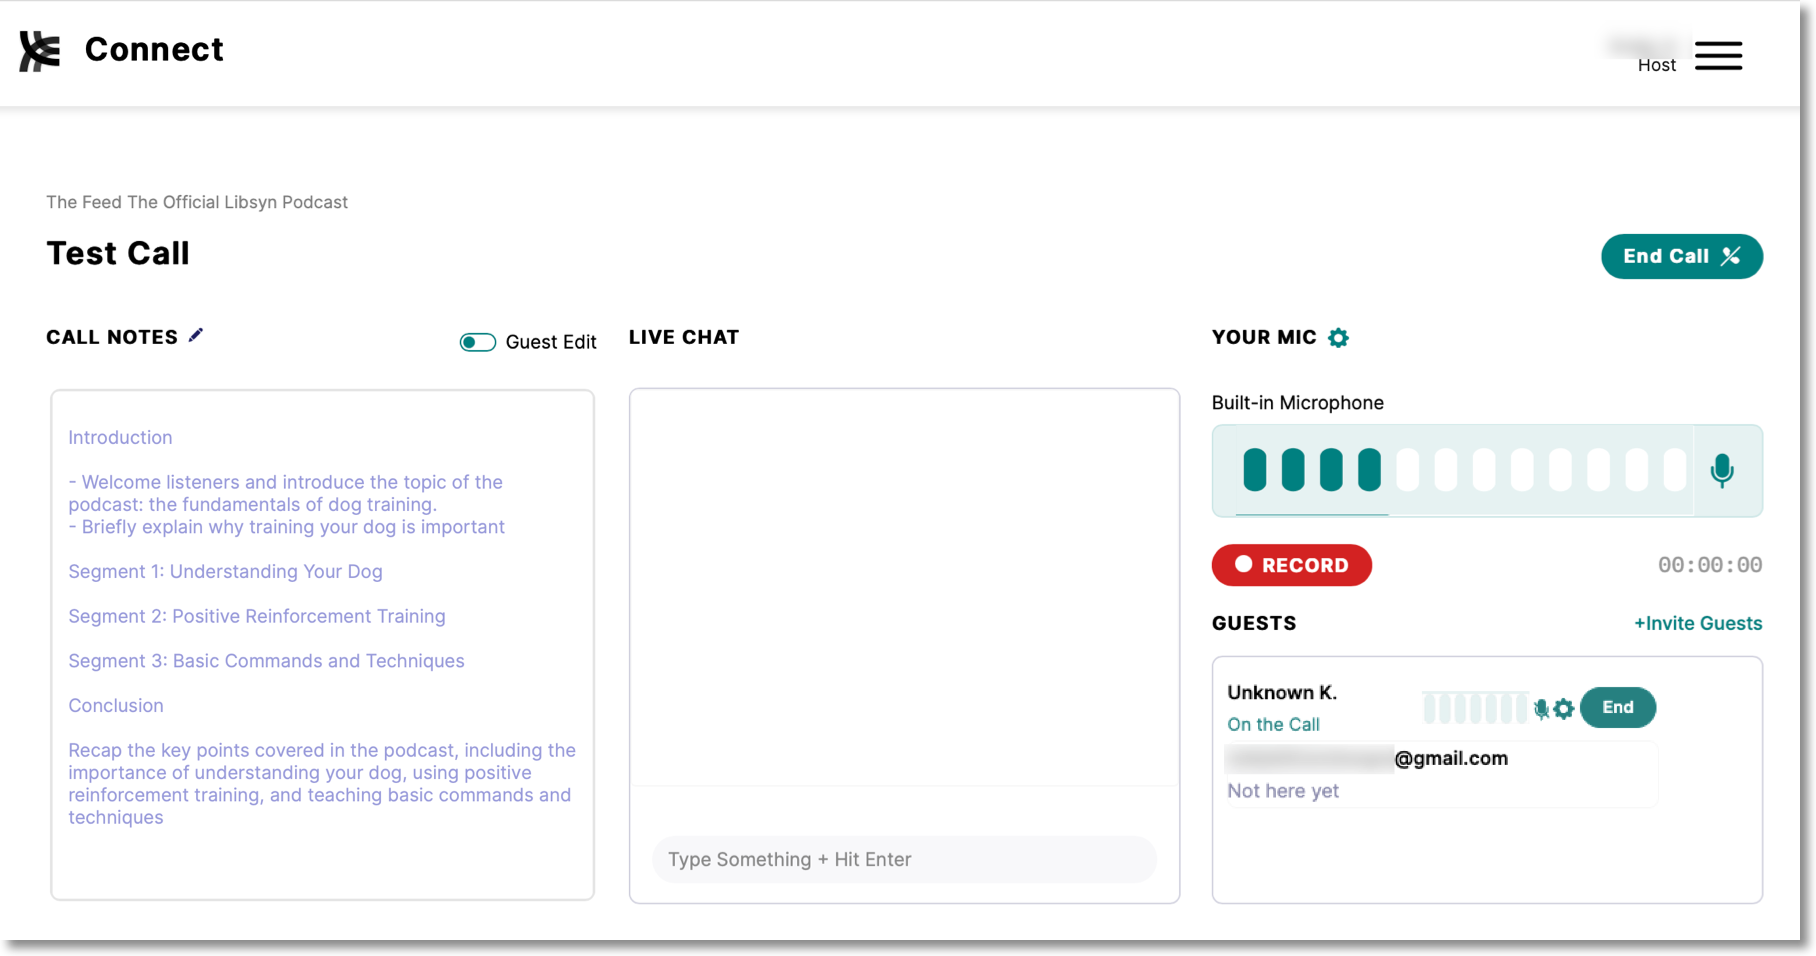Click +Invite Guests link
The image size is (1816, 956).
pos(1697,623)
